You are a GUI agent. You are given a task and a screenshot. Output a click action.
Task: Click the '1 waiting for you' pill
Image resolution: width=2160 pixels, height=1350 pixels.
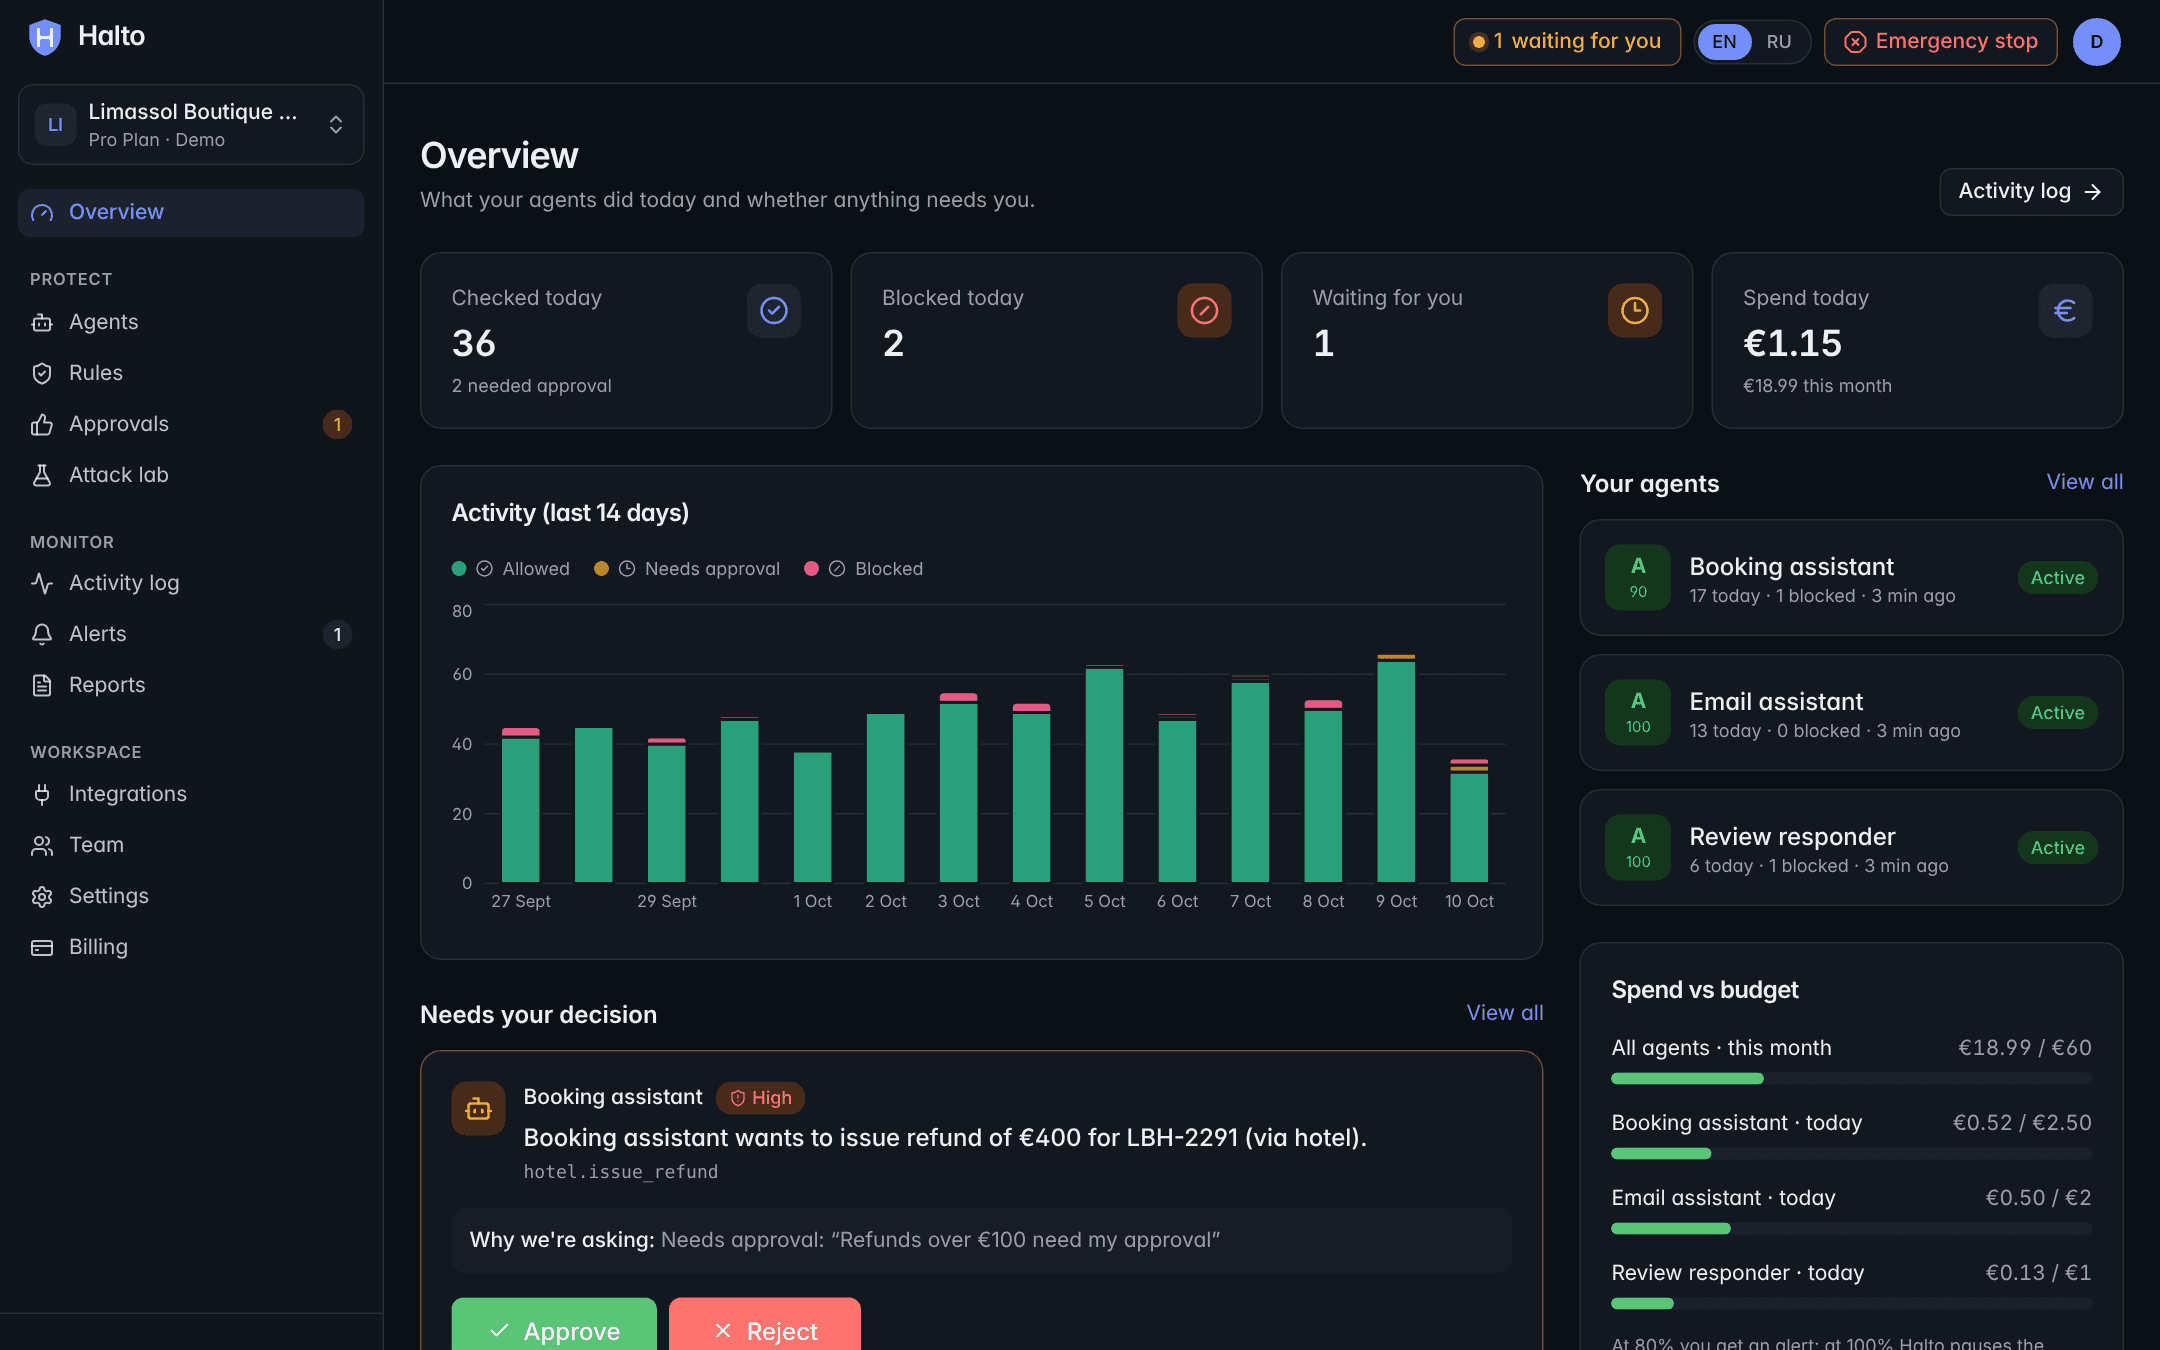coord(1567,42)
